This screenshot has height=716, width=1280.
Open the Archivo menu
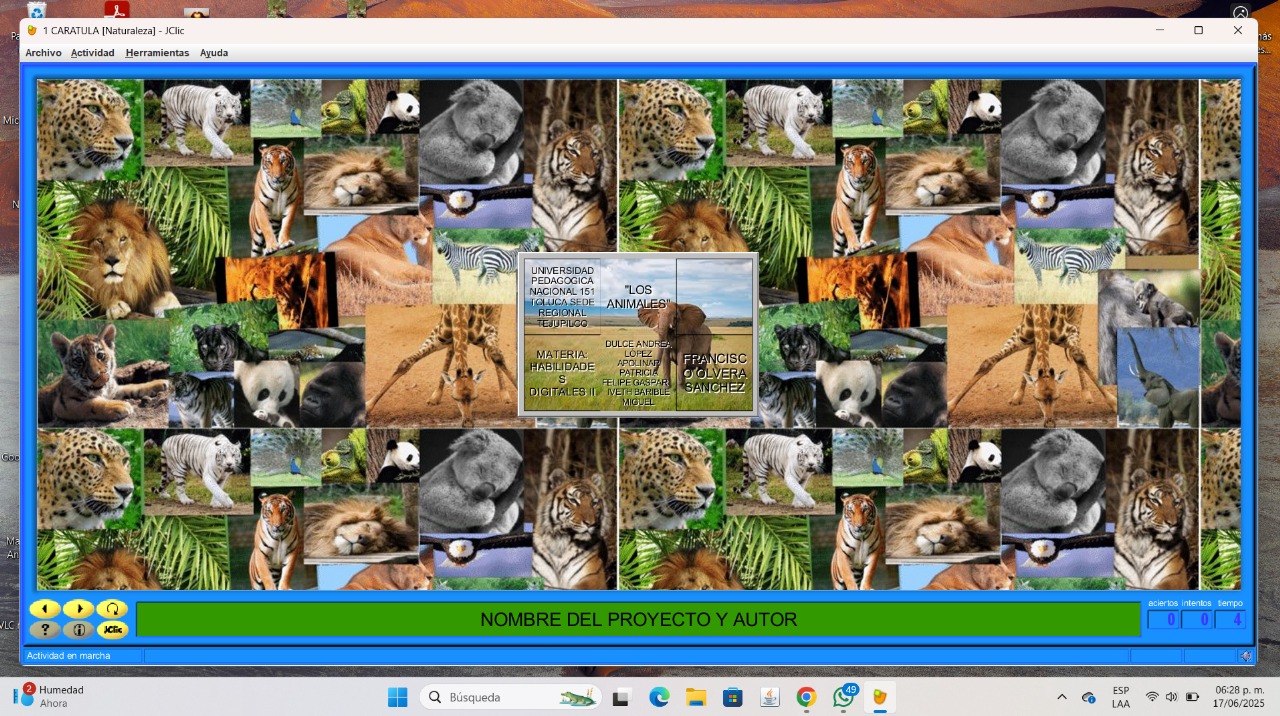click(43, 53)
